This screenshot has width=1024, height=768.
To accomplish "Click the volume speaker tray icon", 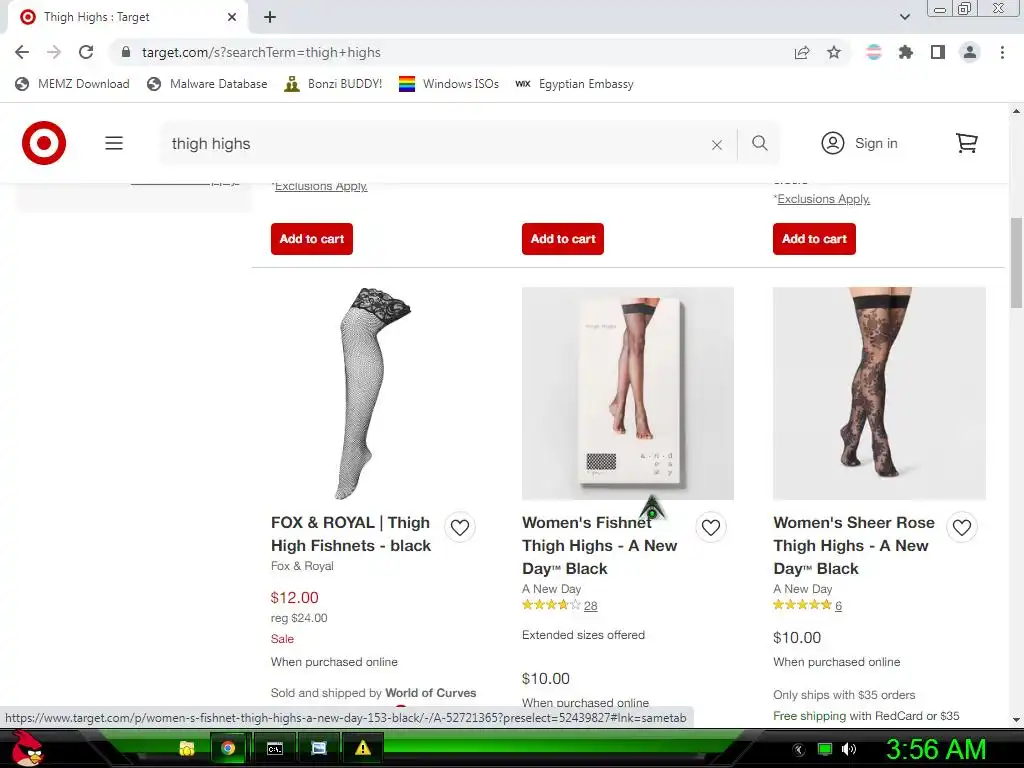I will click(849, 749).
